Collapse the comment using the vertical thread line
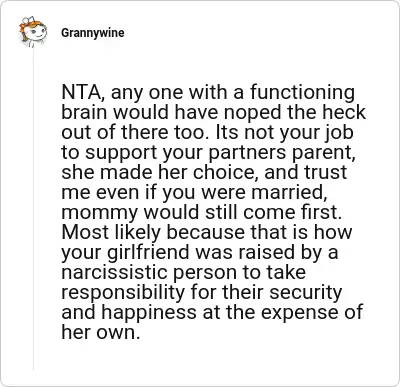The image size is (400, 387). tap(33, 210)
